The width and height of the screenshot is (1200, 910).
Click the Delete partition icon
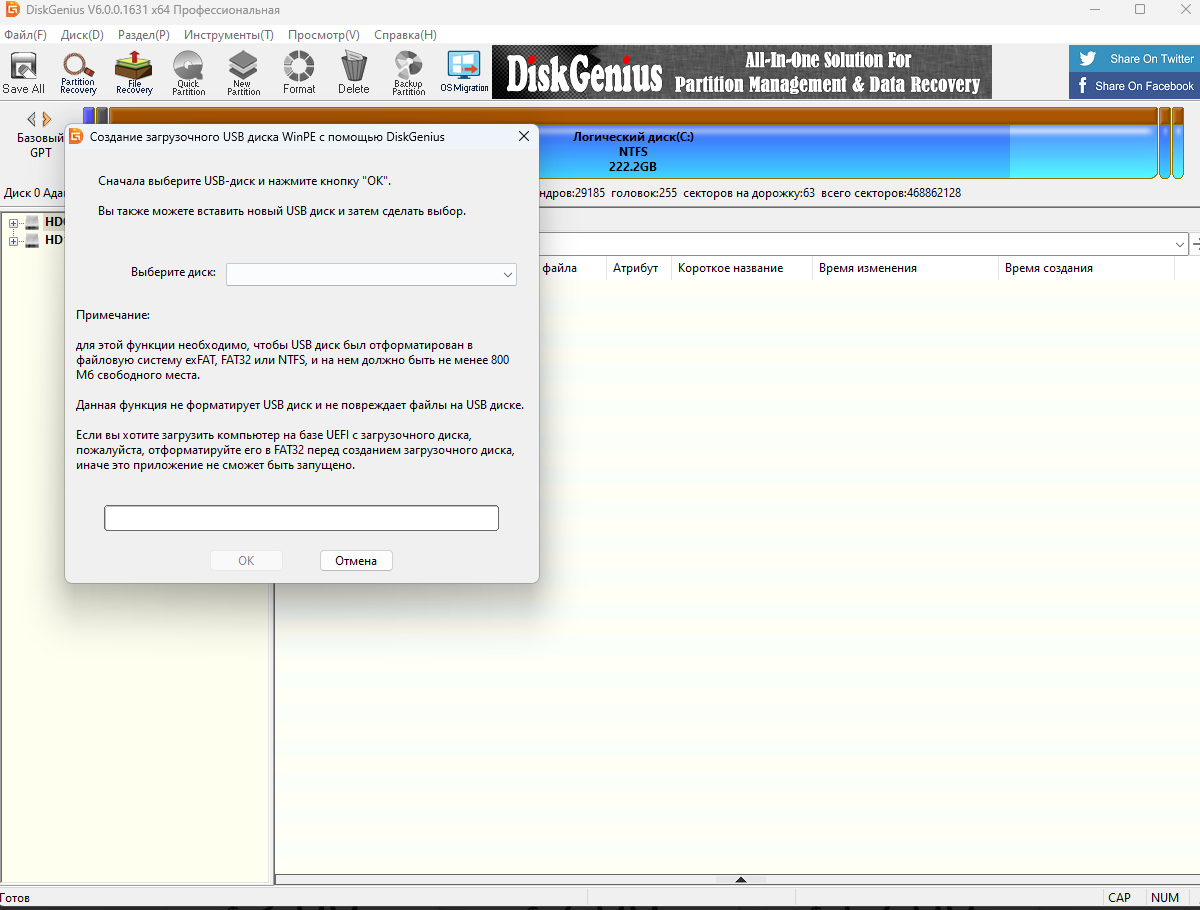click(353, 73)
